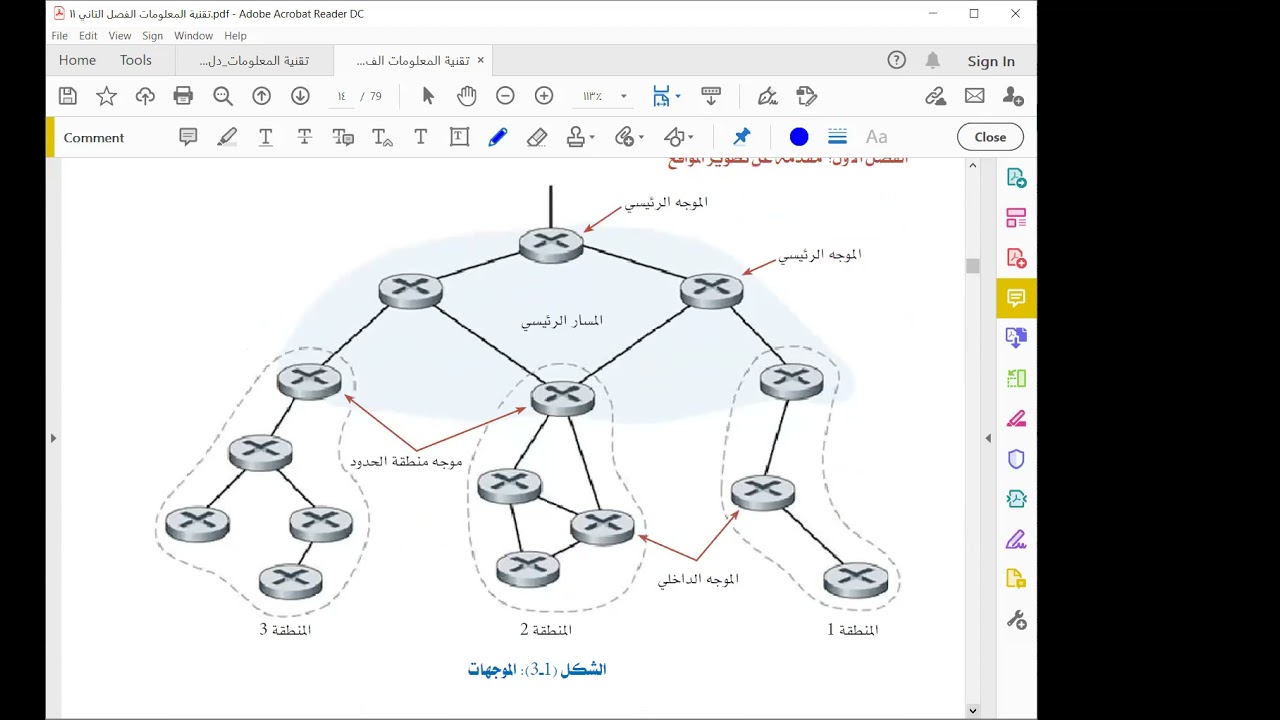This screenshot has height=720, width=1280.
Task: Zoom in with the plus circle
Action: [x=544, y=96]
